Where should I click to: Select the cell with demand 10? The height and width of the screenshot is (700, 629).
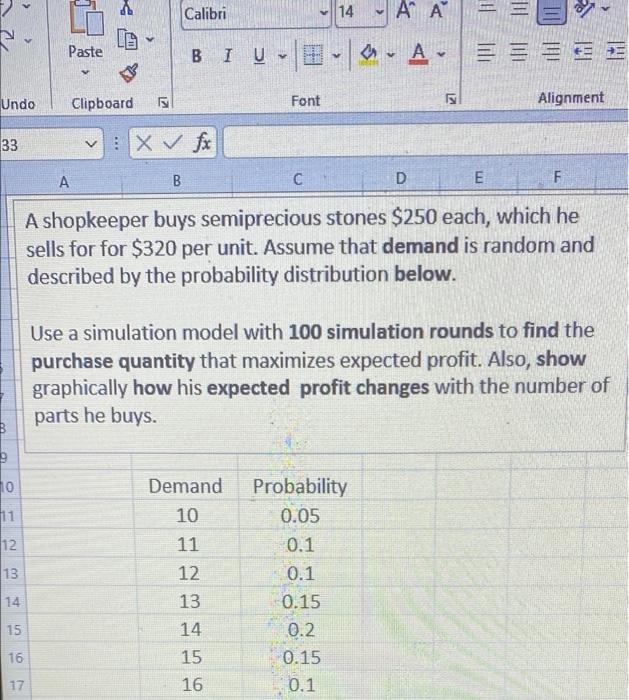pyautogui.click(x=187, y=516)
